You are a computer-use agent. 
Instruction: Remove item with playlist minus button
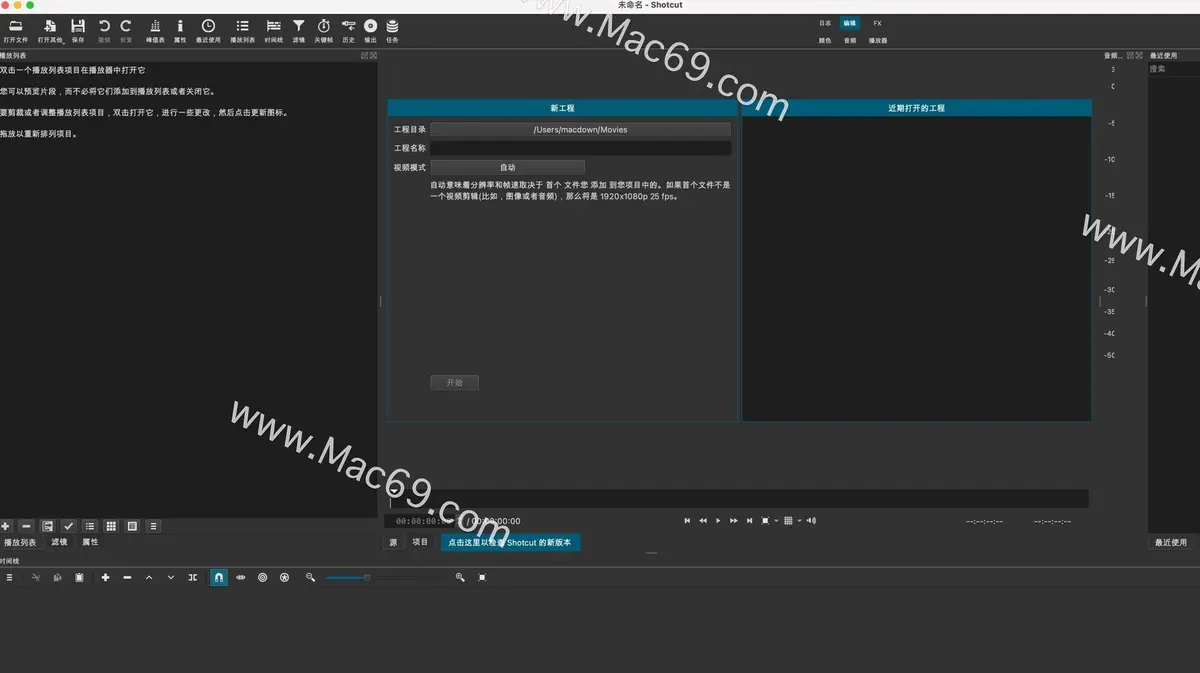(26, 526)
